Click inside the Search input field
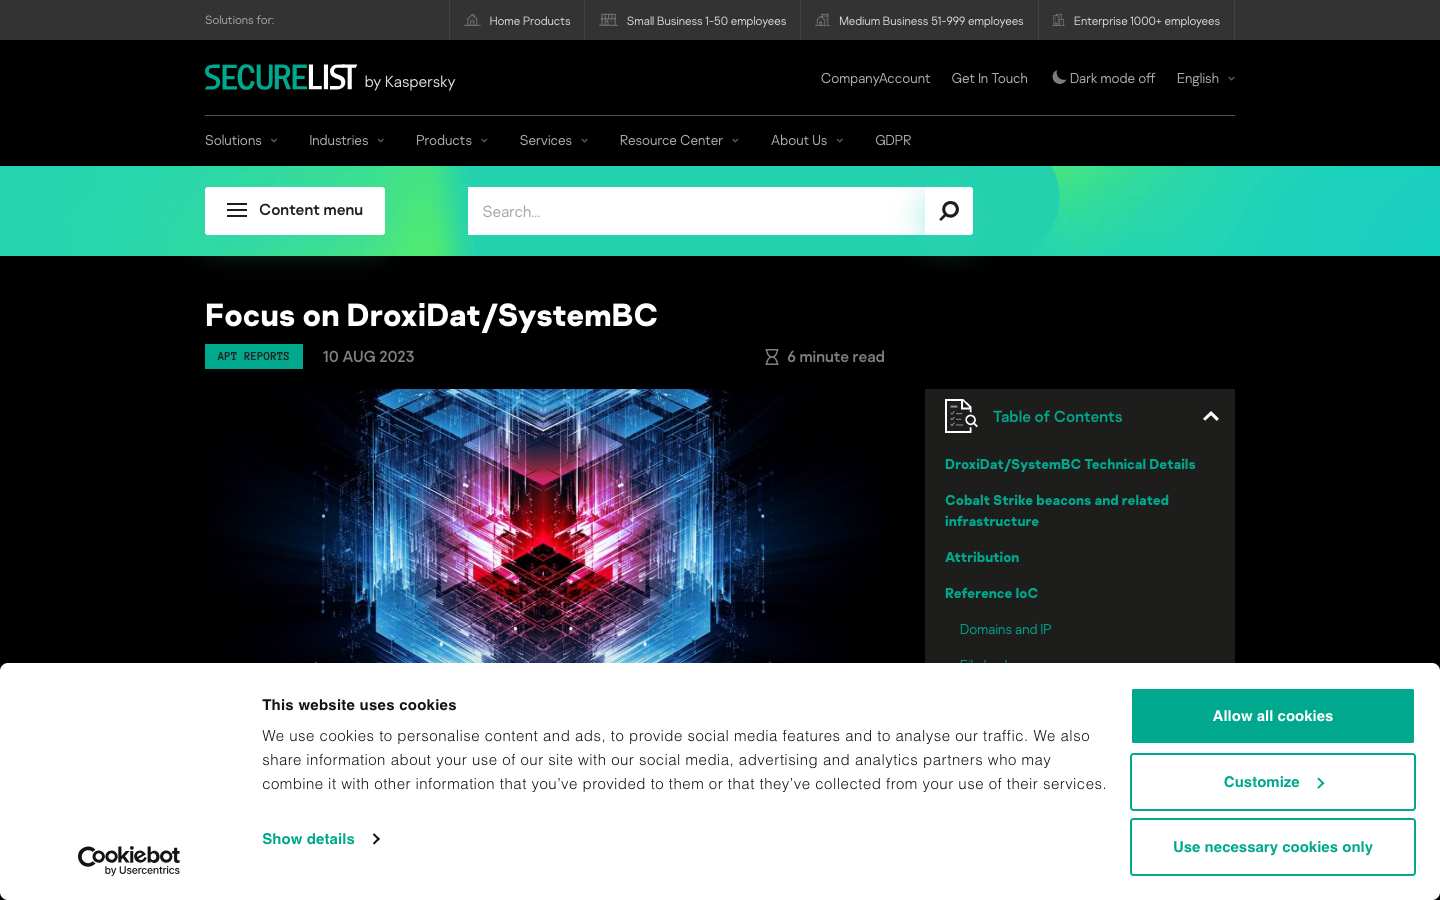1440x900 pixels. 690,211
